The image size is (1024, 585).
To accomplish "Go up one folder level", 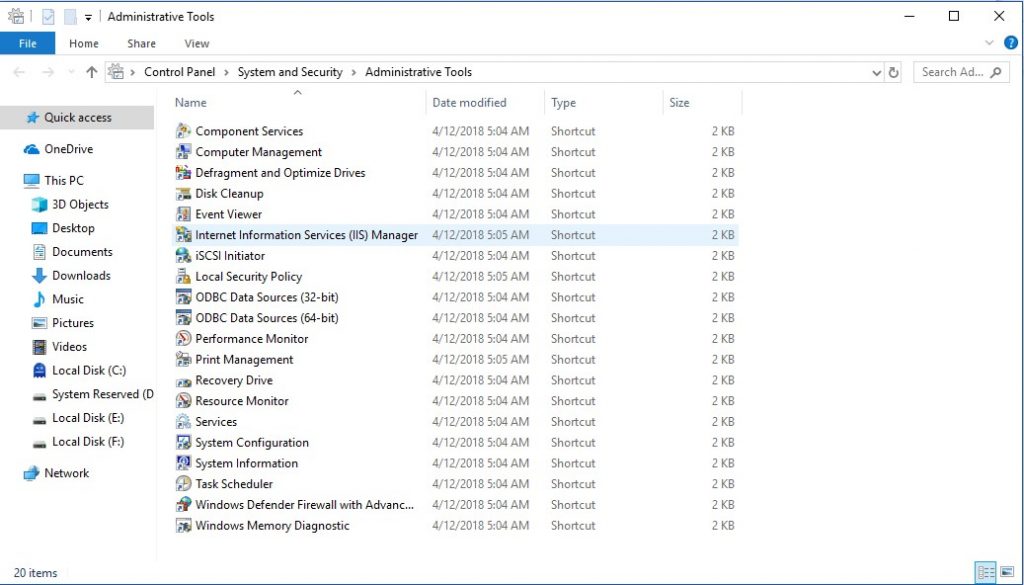I will (x=91, y=72).
